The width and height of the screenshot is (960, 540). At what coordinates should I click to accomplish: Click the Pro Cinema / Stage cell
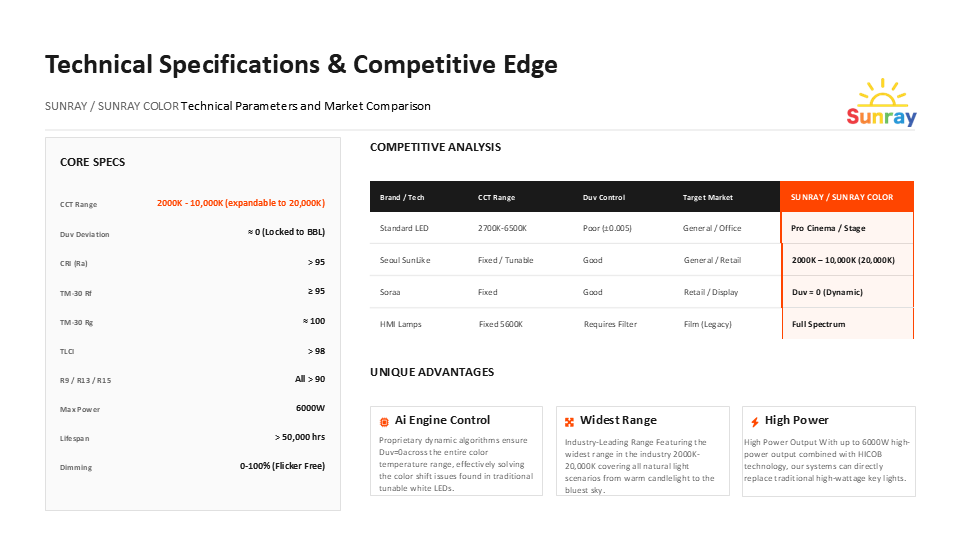coord(828,228)
